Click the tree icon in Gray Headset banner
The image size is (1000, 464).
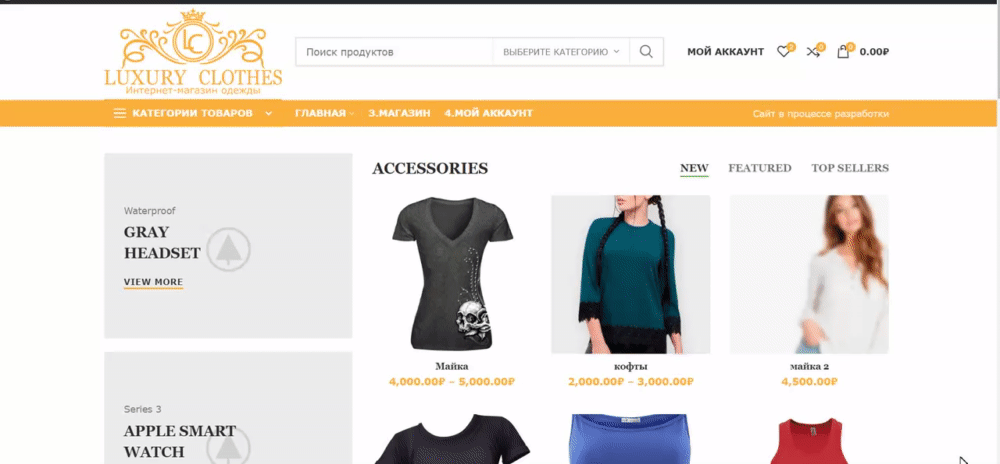click(x=228, y=249)
